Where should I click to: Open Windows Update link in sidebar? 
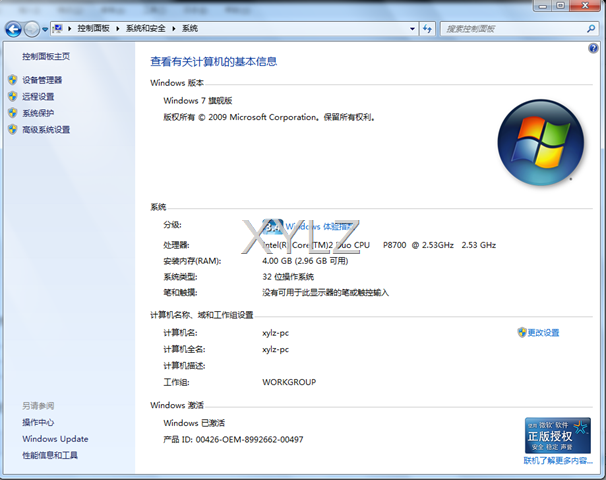[55, 439]
